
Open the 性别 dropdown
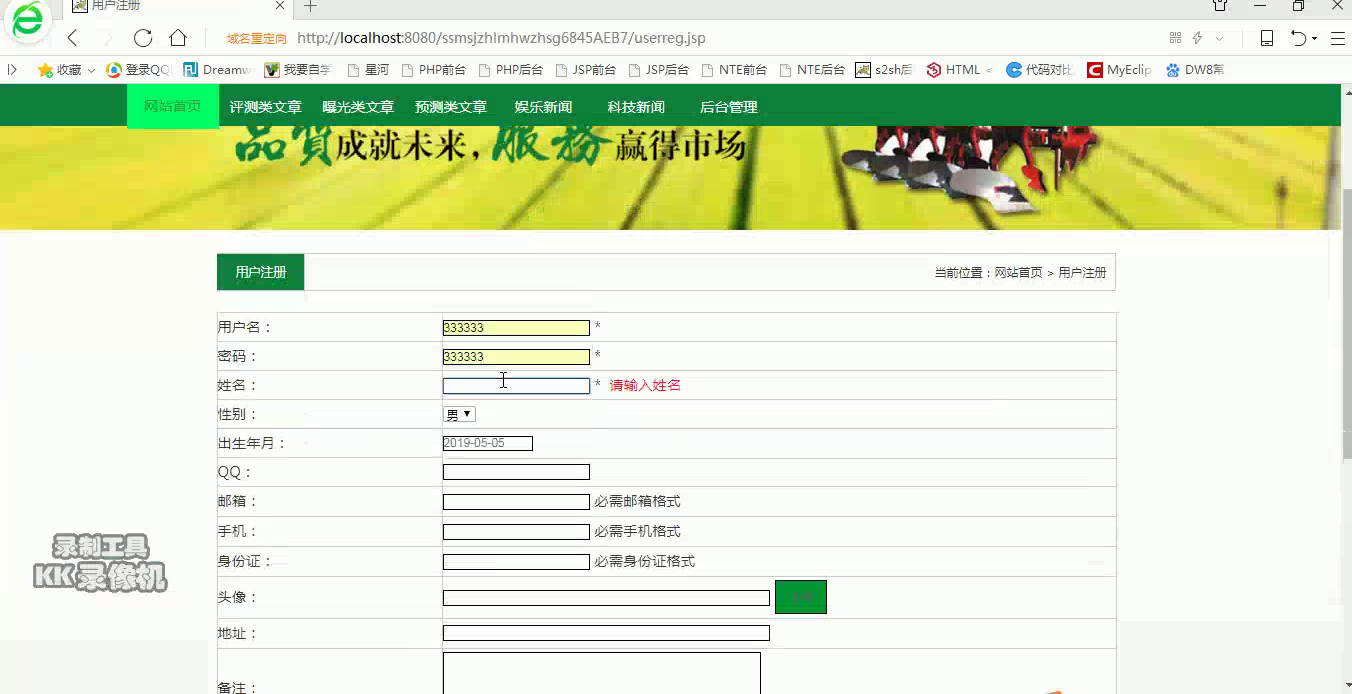(459, 414)
